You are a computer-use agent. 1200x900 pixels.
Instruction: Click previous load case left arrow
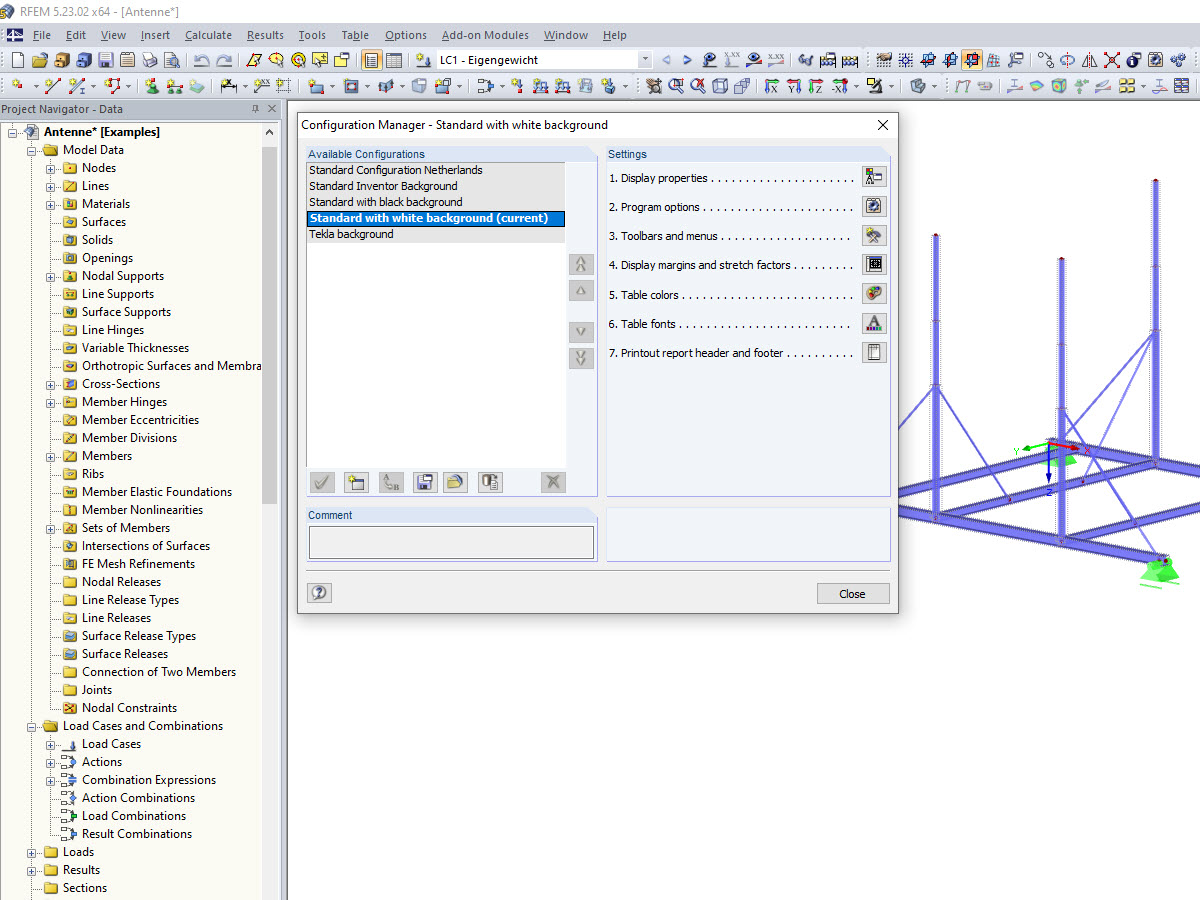(667, 61)
